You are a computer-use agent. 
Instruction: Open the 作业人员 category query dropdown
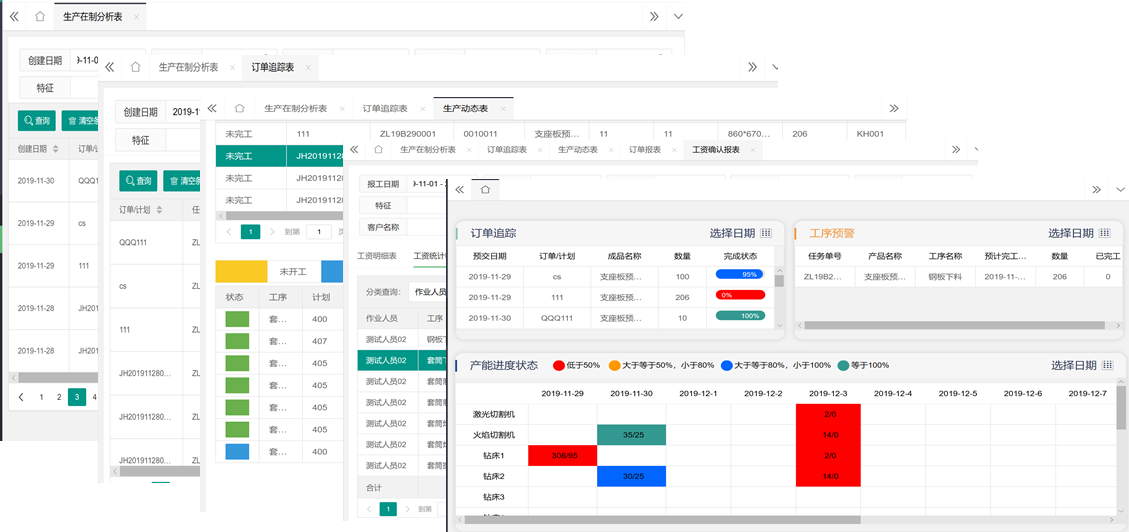coord(430,292)
